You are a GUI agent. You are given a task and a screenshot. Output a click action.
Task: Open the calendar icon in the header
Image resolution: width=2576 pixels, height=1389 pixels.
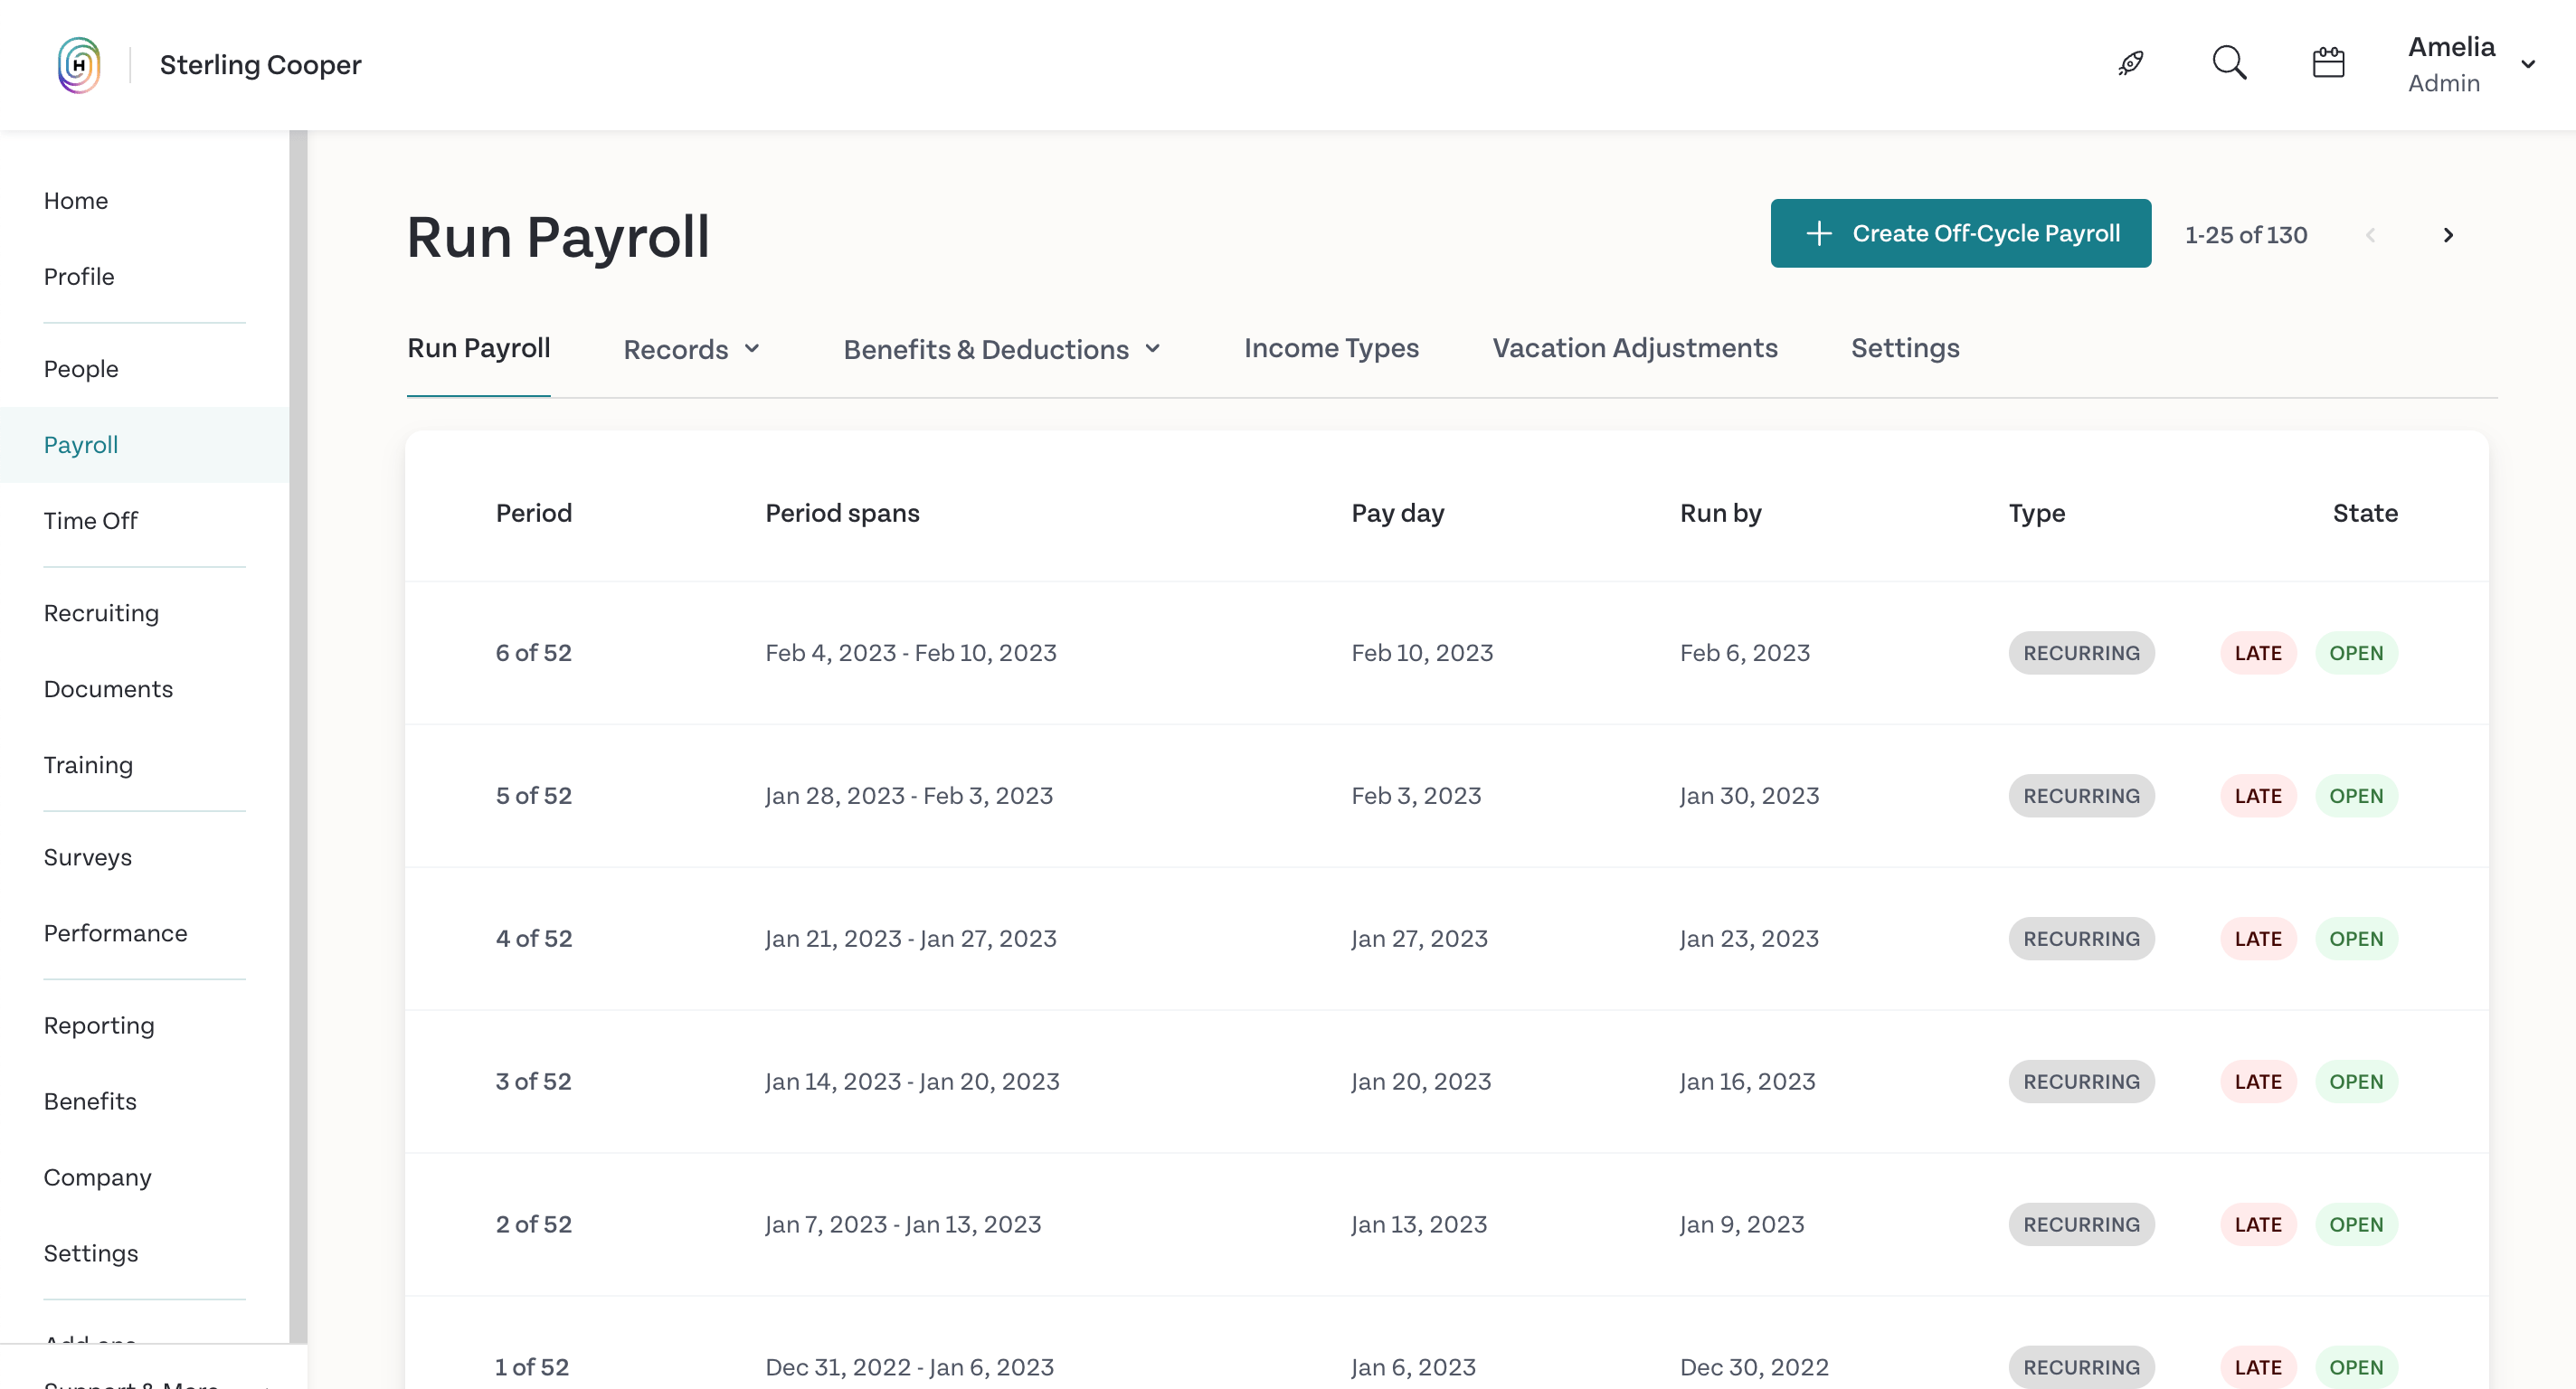click(x=2328, y=62)
